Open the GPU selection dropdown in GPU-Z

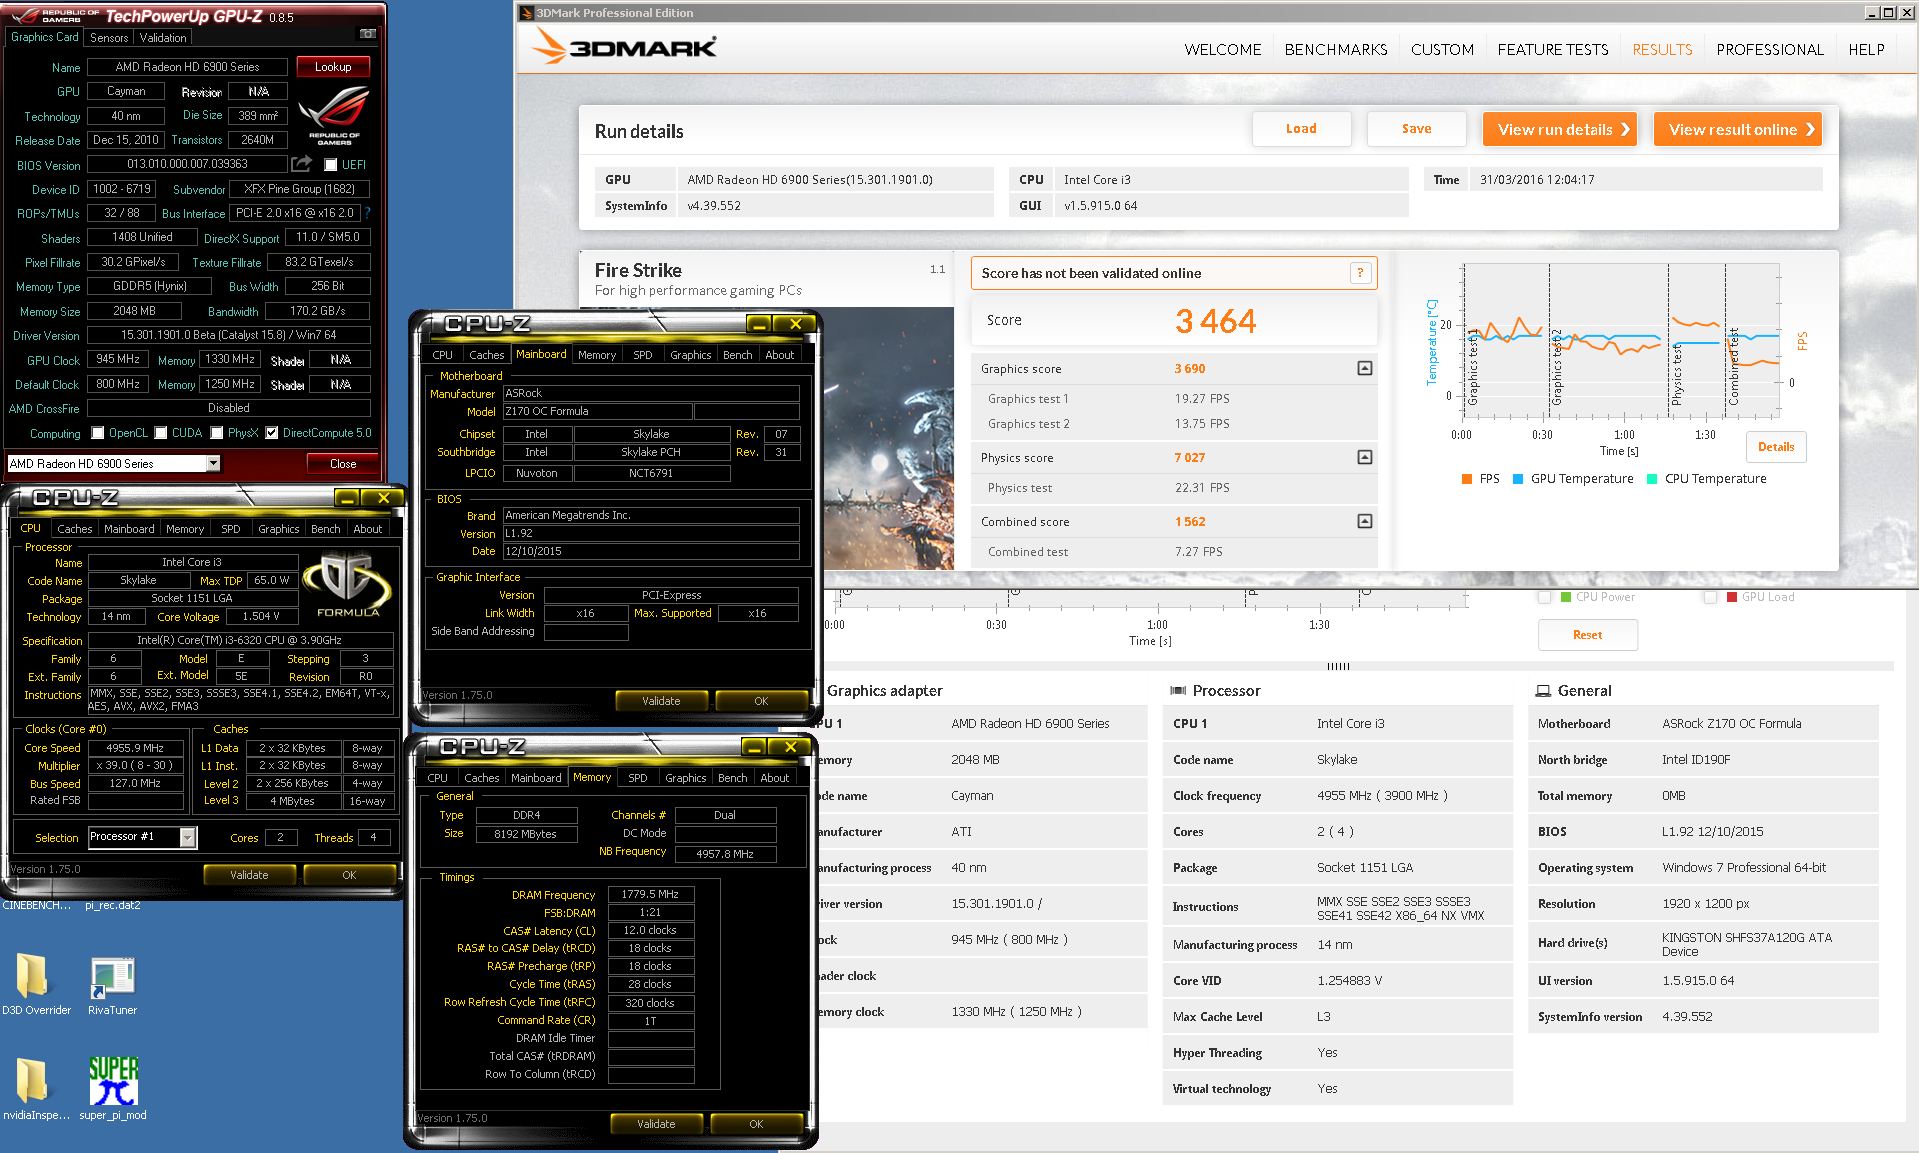pyautogui.click(x=213, y=463)
